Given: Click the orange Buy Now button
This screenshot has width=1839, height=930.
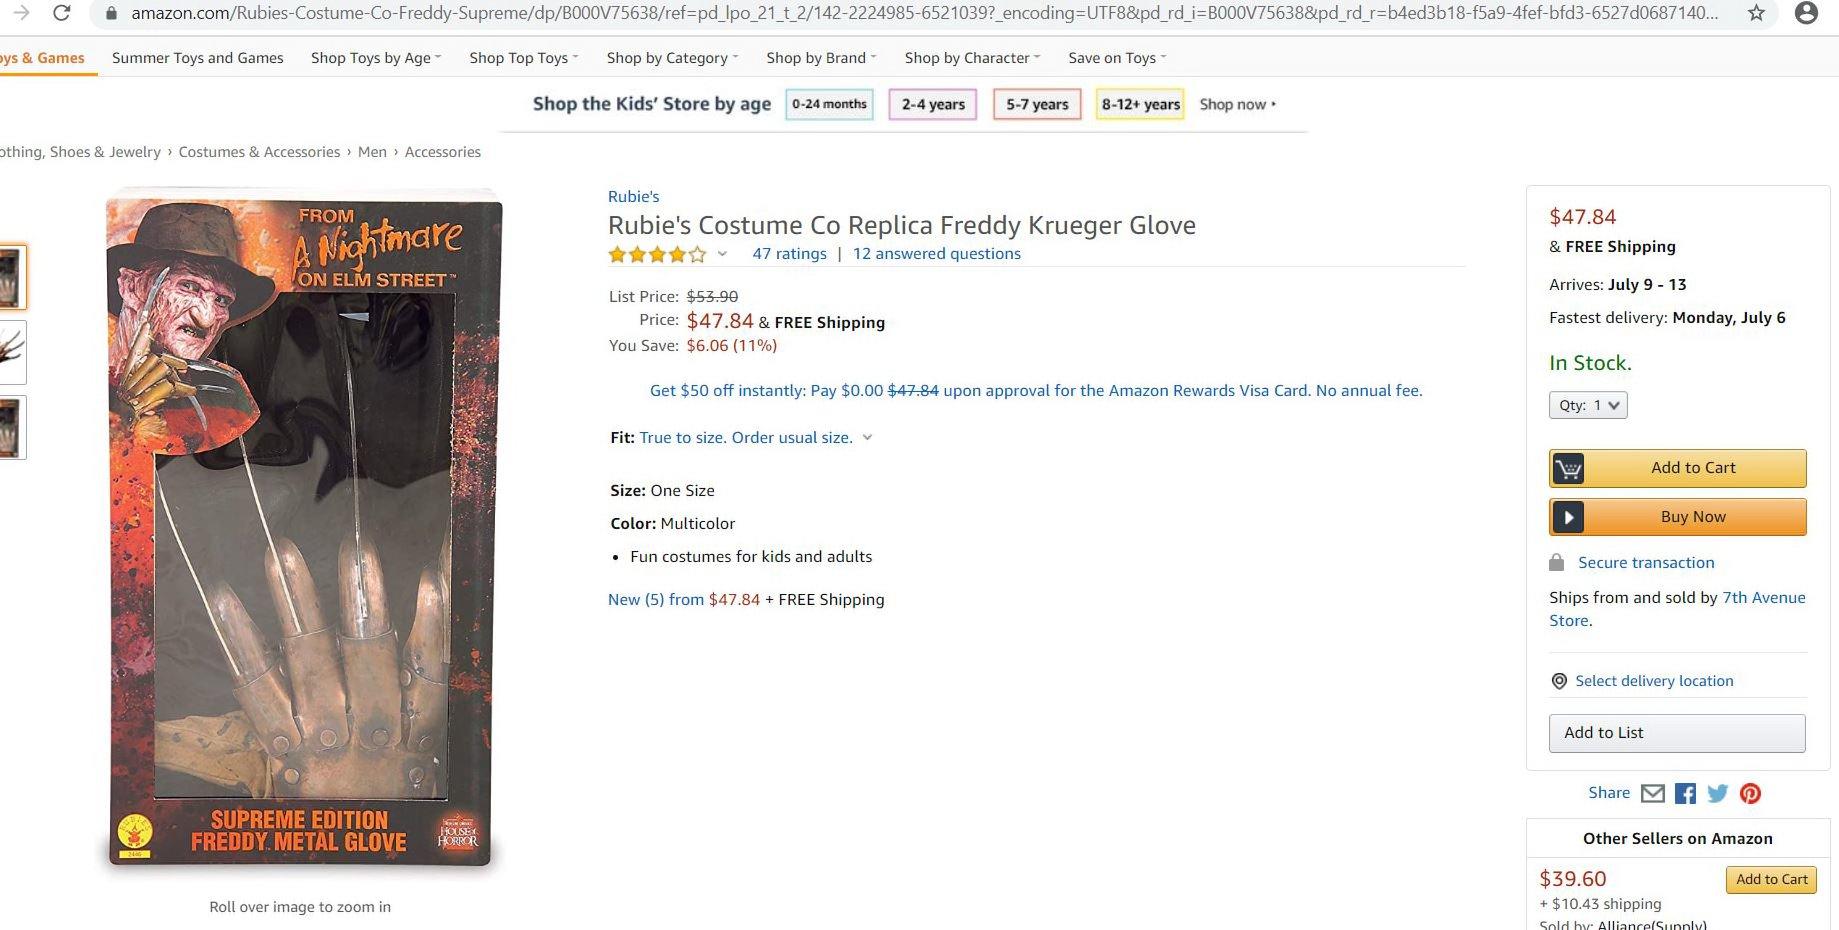Looking at the screenshot, I should pyautogui.click(x=1677, y=517).
